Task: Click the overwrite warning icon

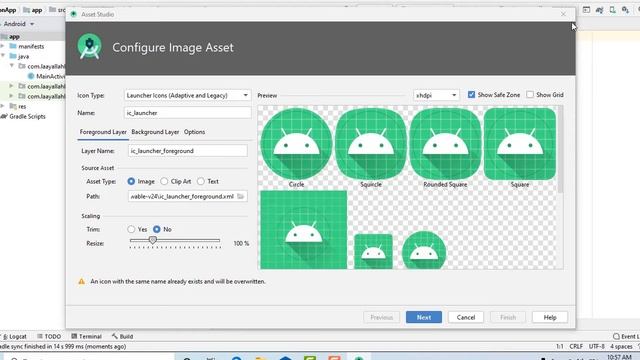Action: click(82, 281)
